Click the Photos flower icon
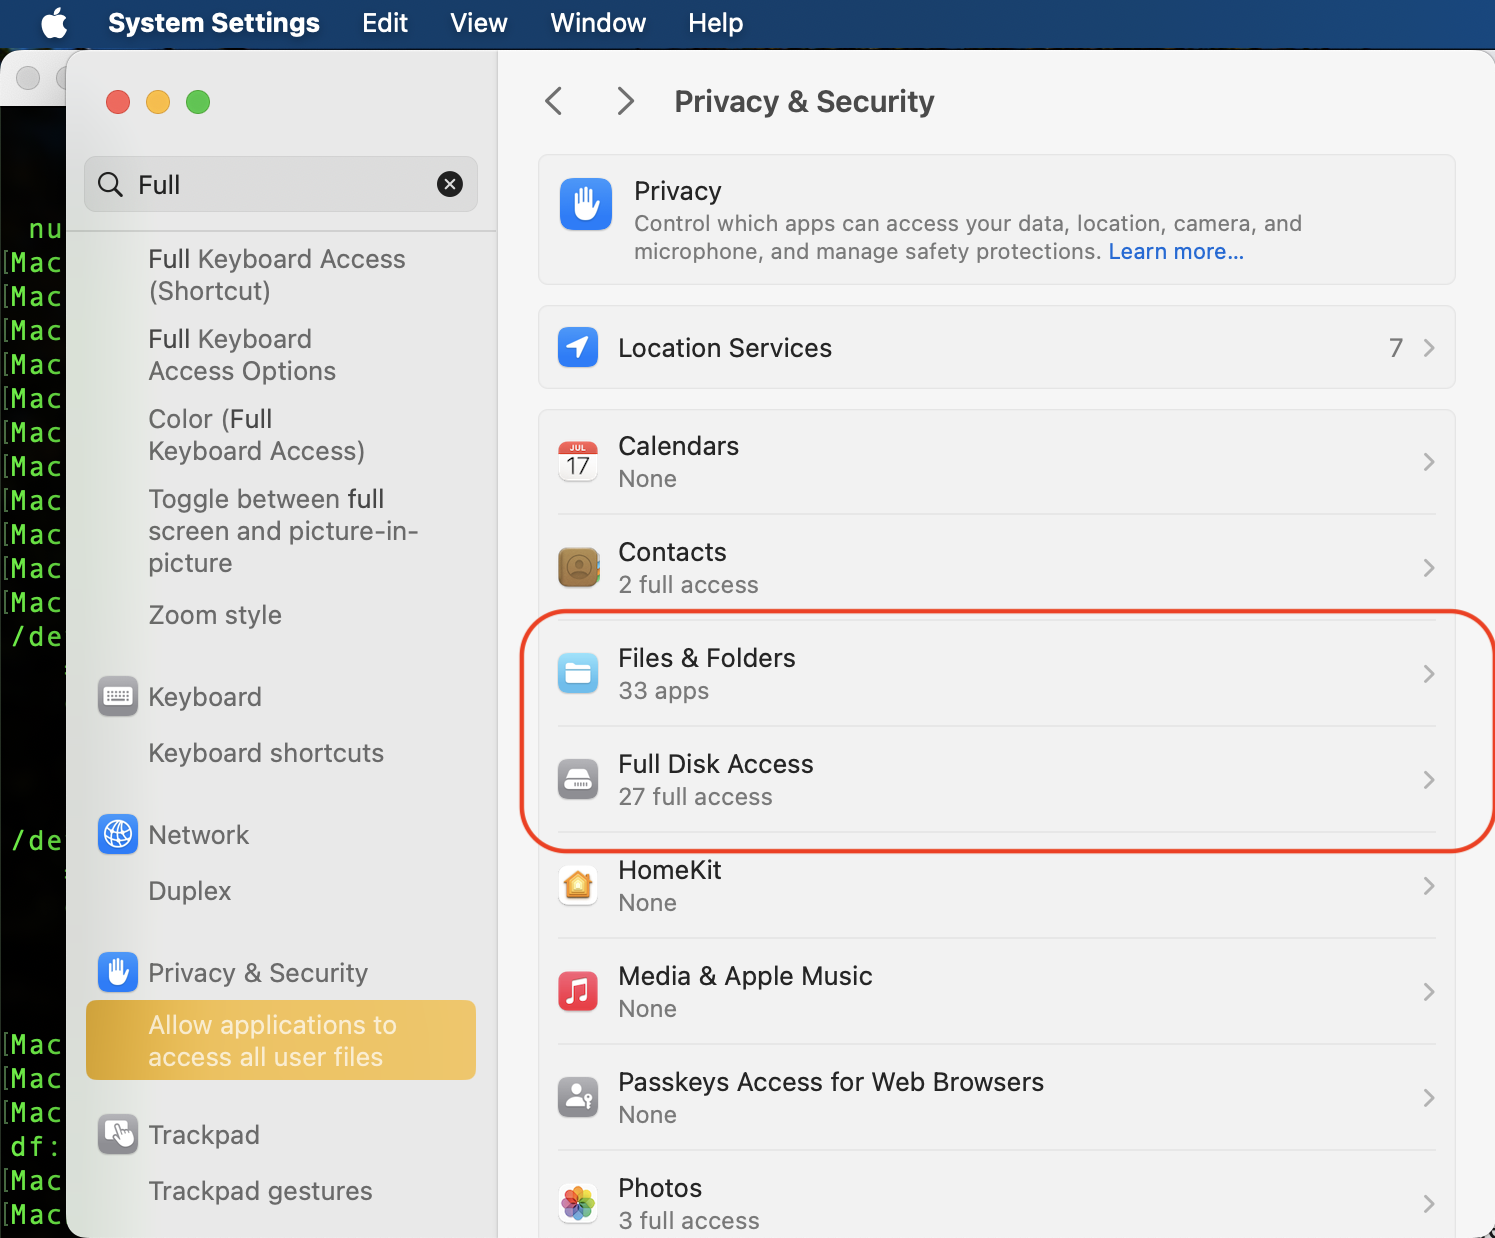The width and height of the screenshot is (1495, 1238). [x=578, y=1204]
